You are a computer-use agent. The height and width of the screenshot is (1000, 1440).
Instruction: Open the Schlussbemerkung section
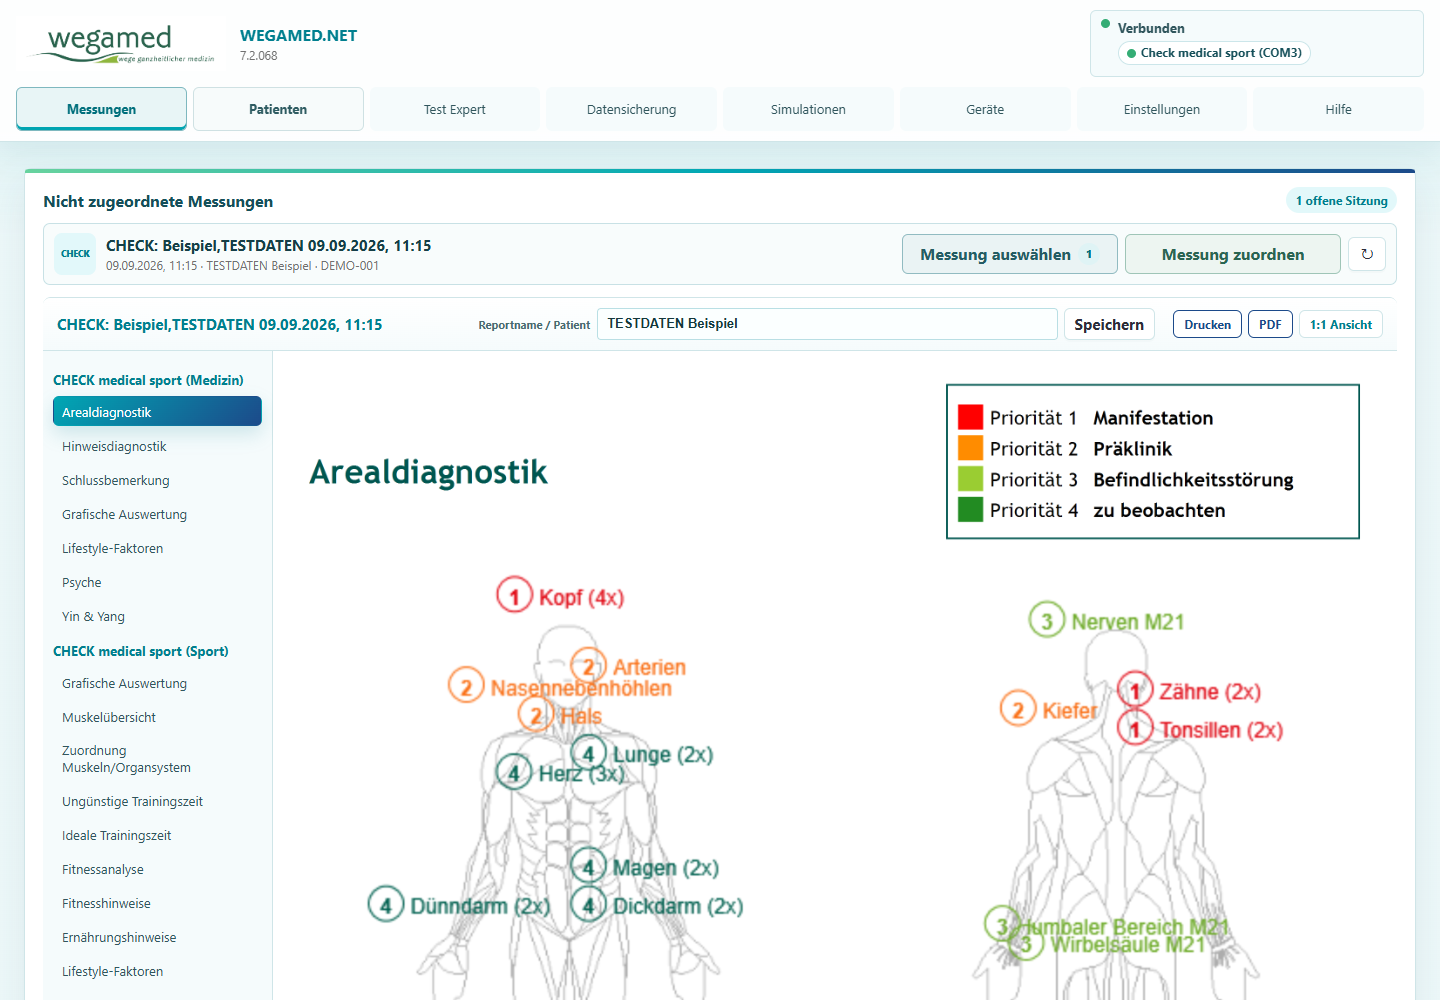pos(157,480)
